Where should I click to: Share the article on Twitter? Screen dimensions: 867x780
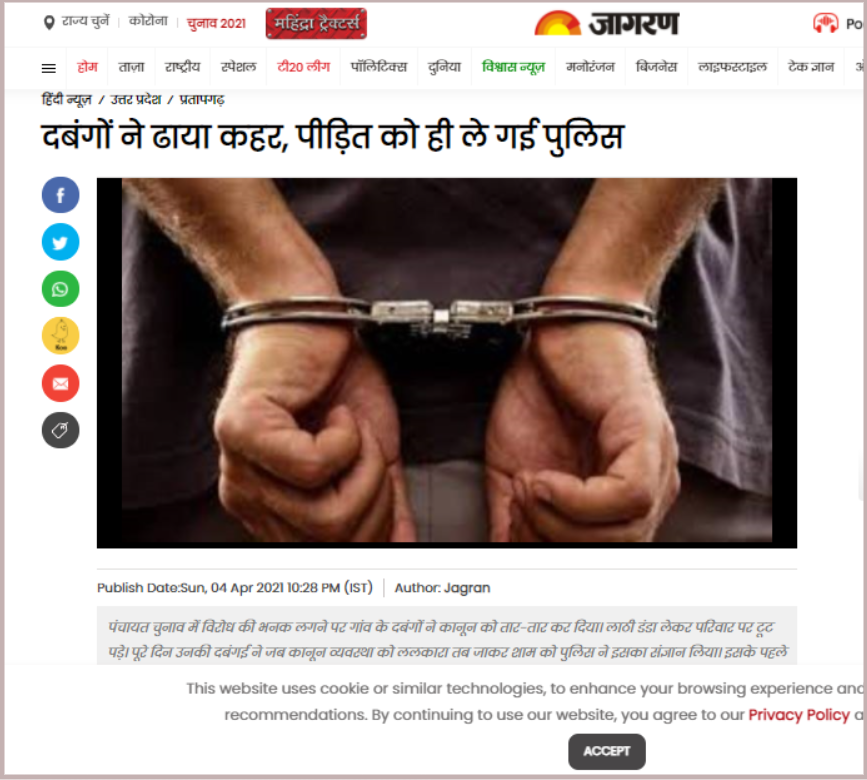tap(60, 242)
